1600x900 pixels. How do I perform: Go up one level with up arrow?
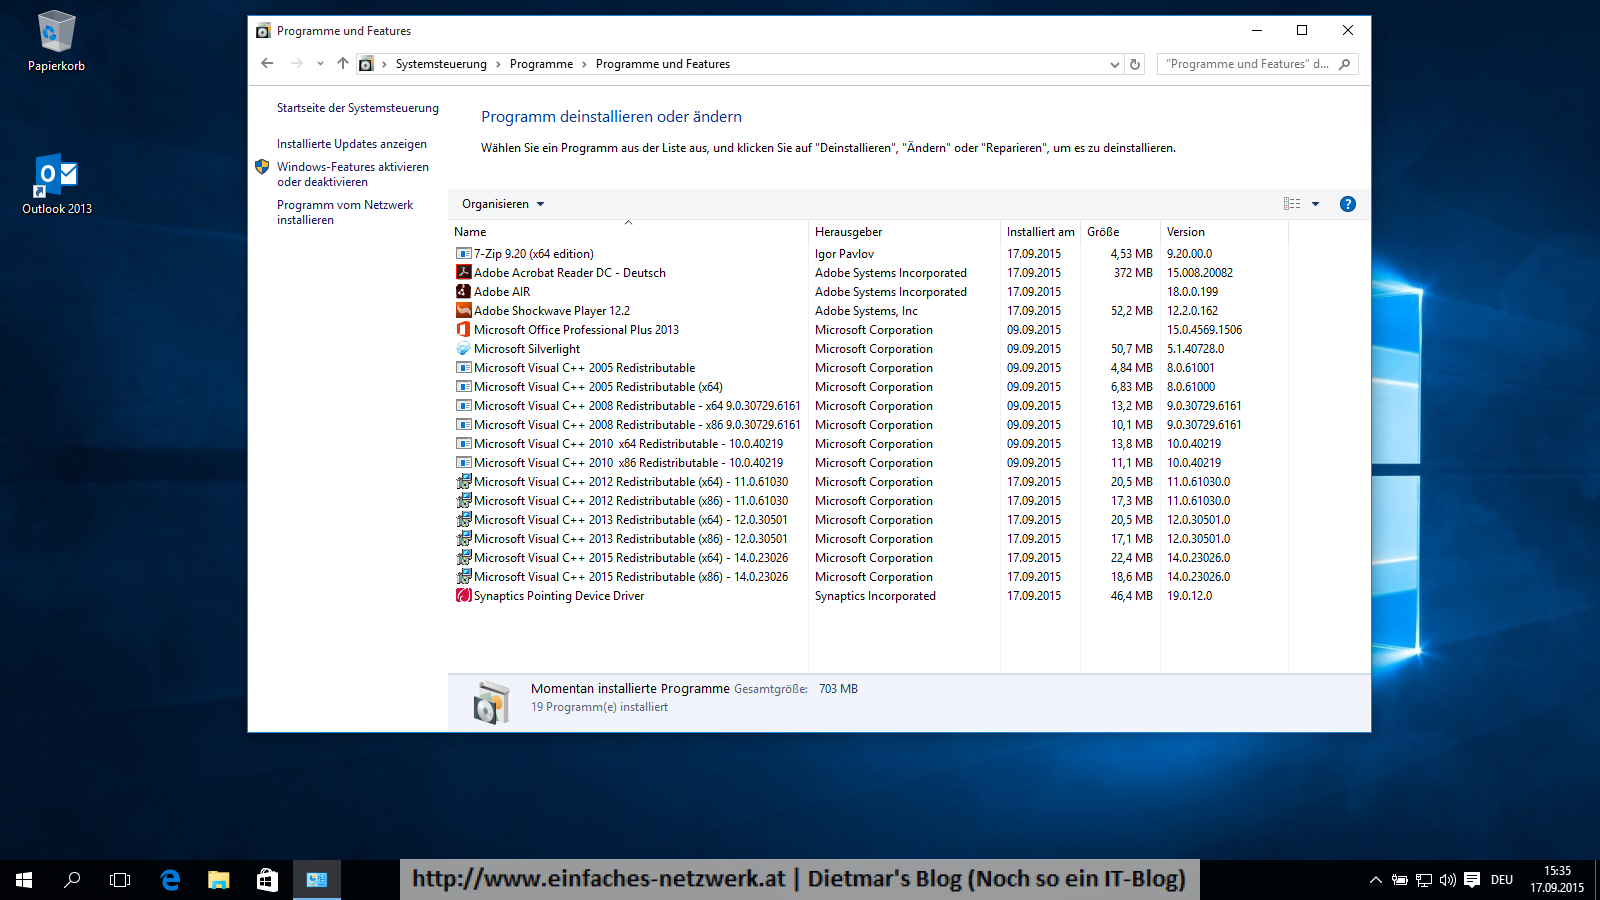point(343,64)
